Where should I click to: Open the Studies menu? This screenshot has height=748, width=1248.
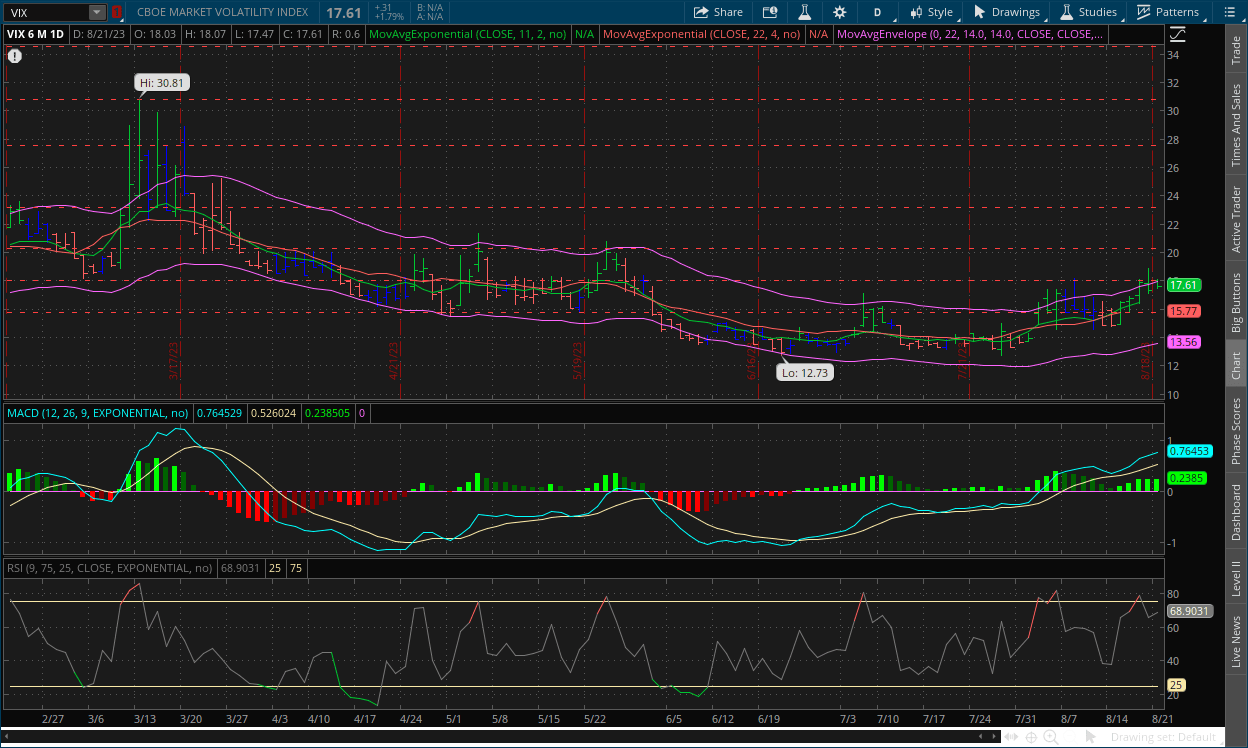(1088, 12)
